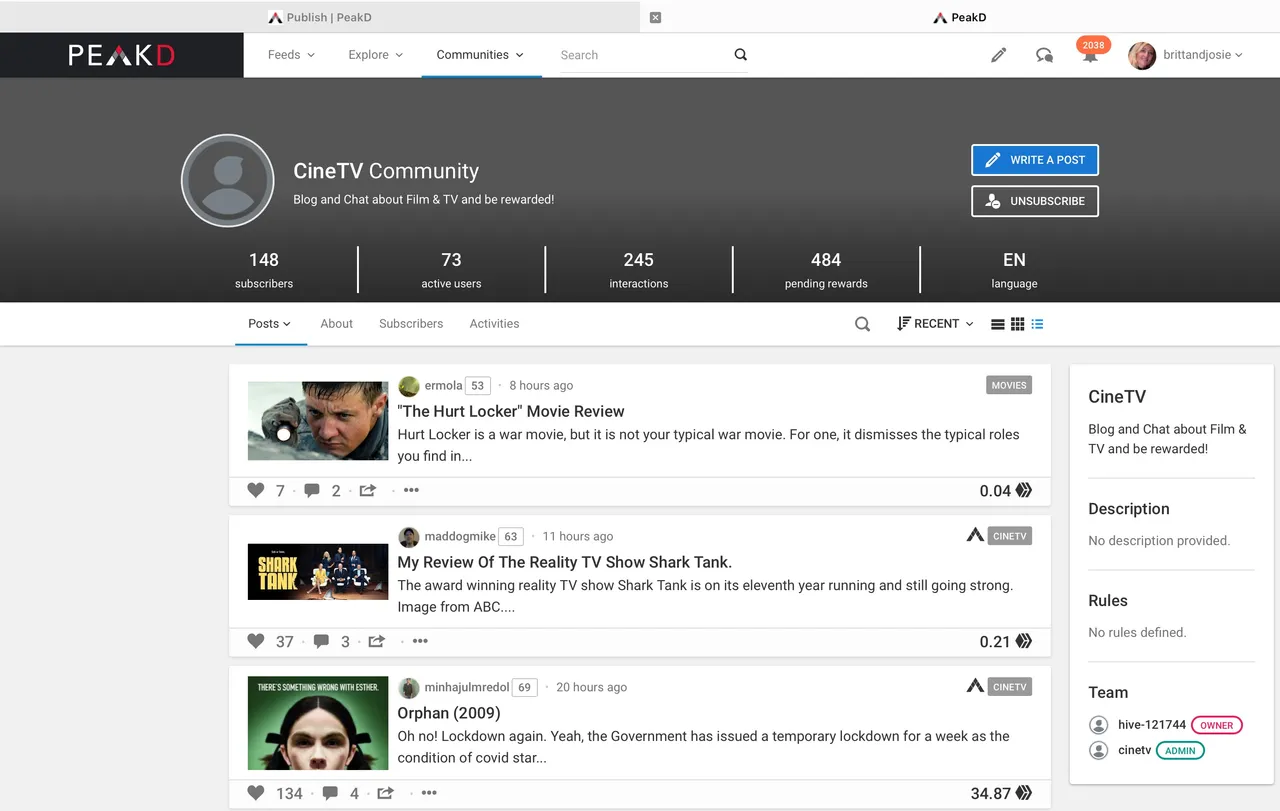This screenshot has width=1280, height=811.
Task: Open team member hive-121744
Action: 1152,725
